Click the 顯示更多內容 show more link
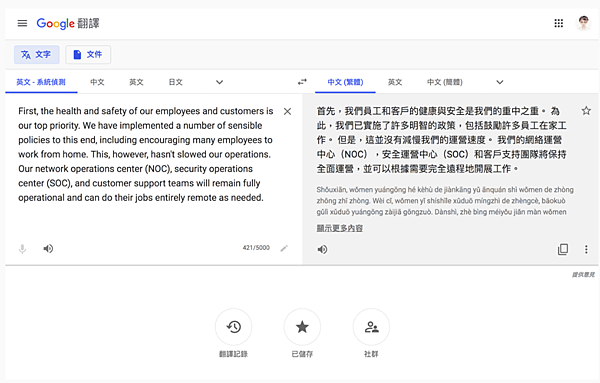 click(339, 228)
